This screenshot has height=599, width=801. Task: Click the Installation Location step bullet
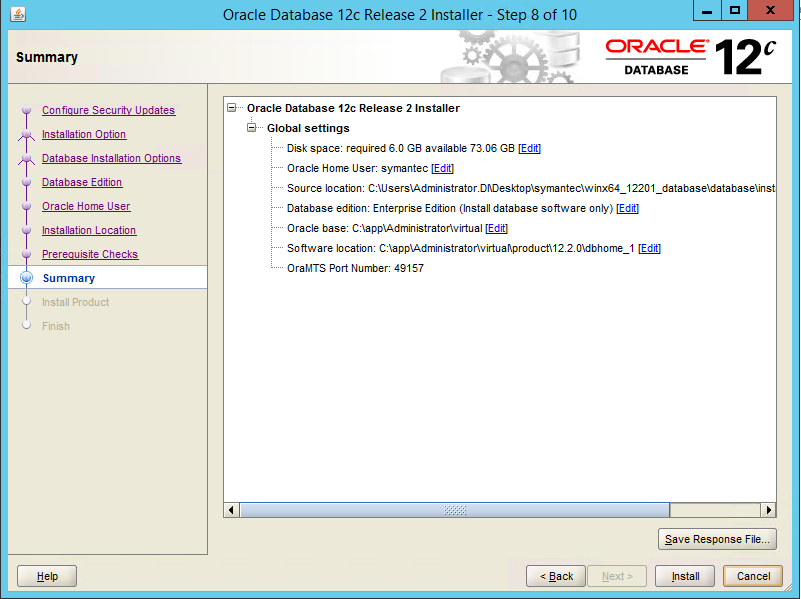[x=27, y=230]
